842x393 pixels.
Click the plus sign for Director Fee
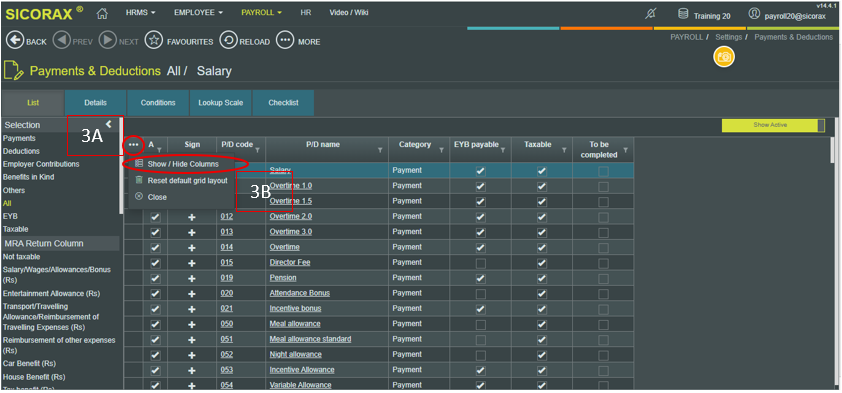coord(192,263)
